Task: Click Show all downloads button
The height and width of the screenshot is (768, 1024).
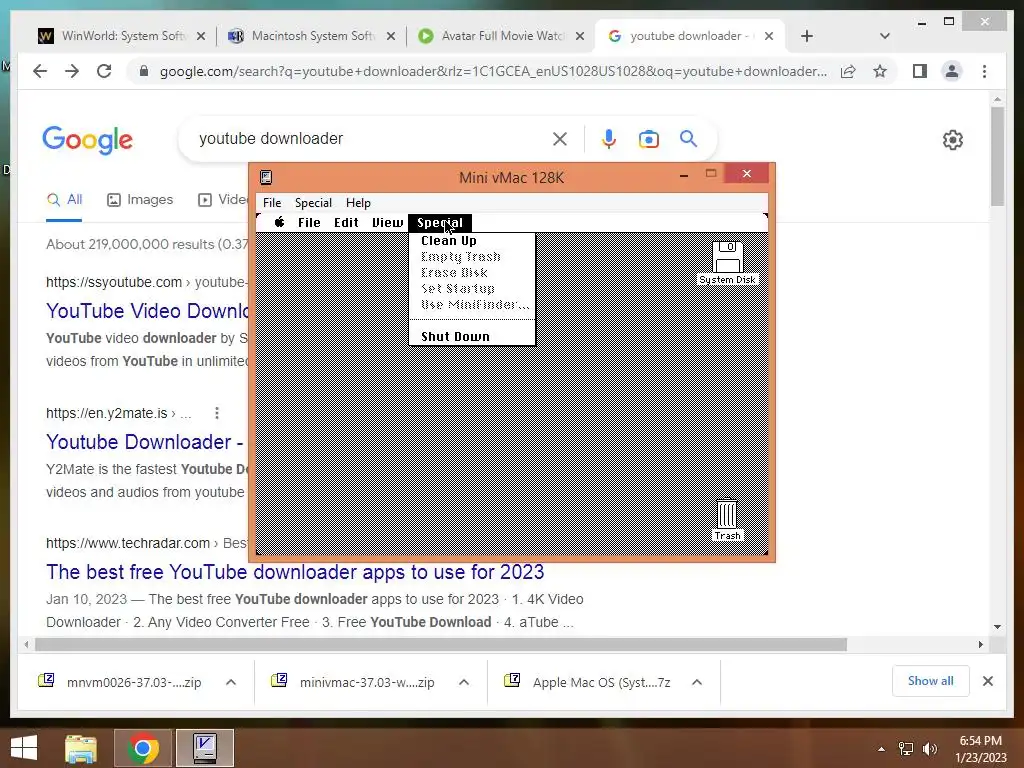Action: tap(931, 681)
